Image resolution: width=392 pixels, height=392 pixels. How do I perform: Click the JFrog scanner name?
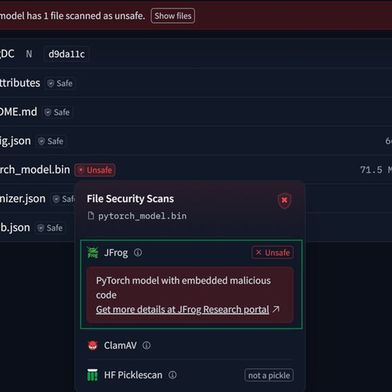pos(116,253)
